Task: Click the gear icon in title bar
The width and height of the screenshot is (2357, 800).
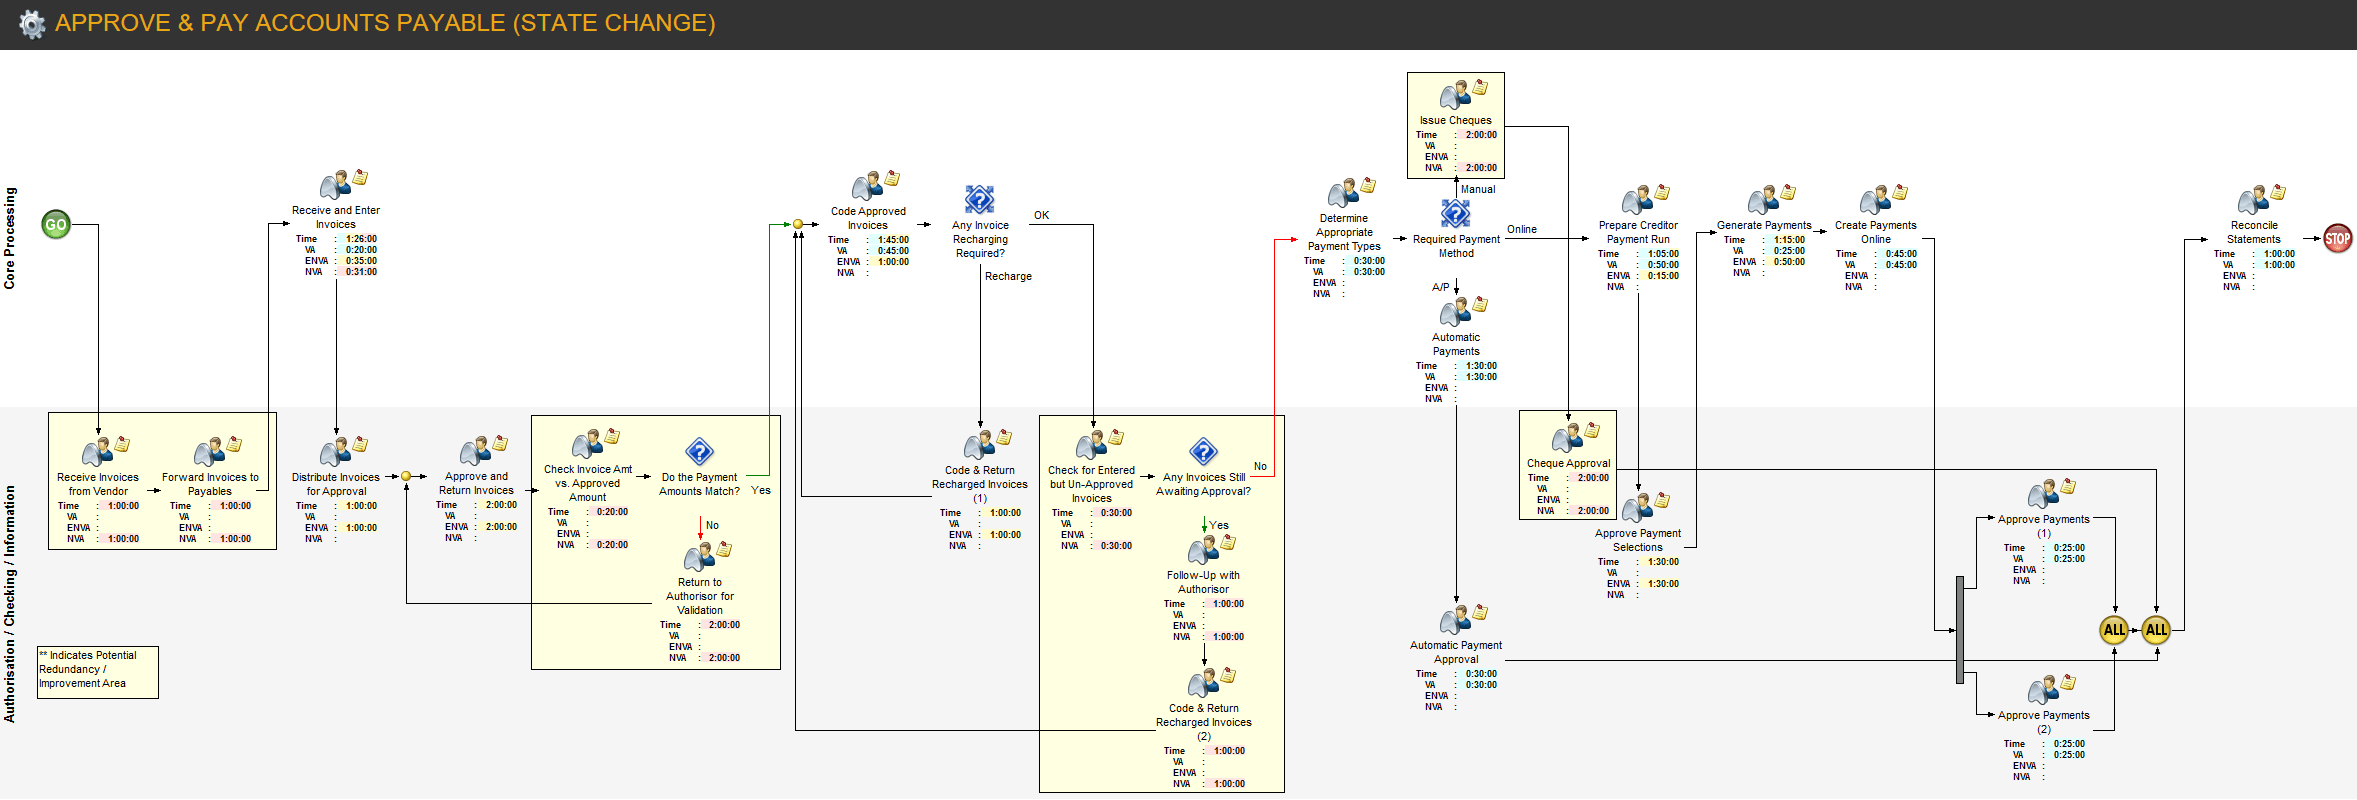Action: tap(32, 24)
